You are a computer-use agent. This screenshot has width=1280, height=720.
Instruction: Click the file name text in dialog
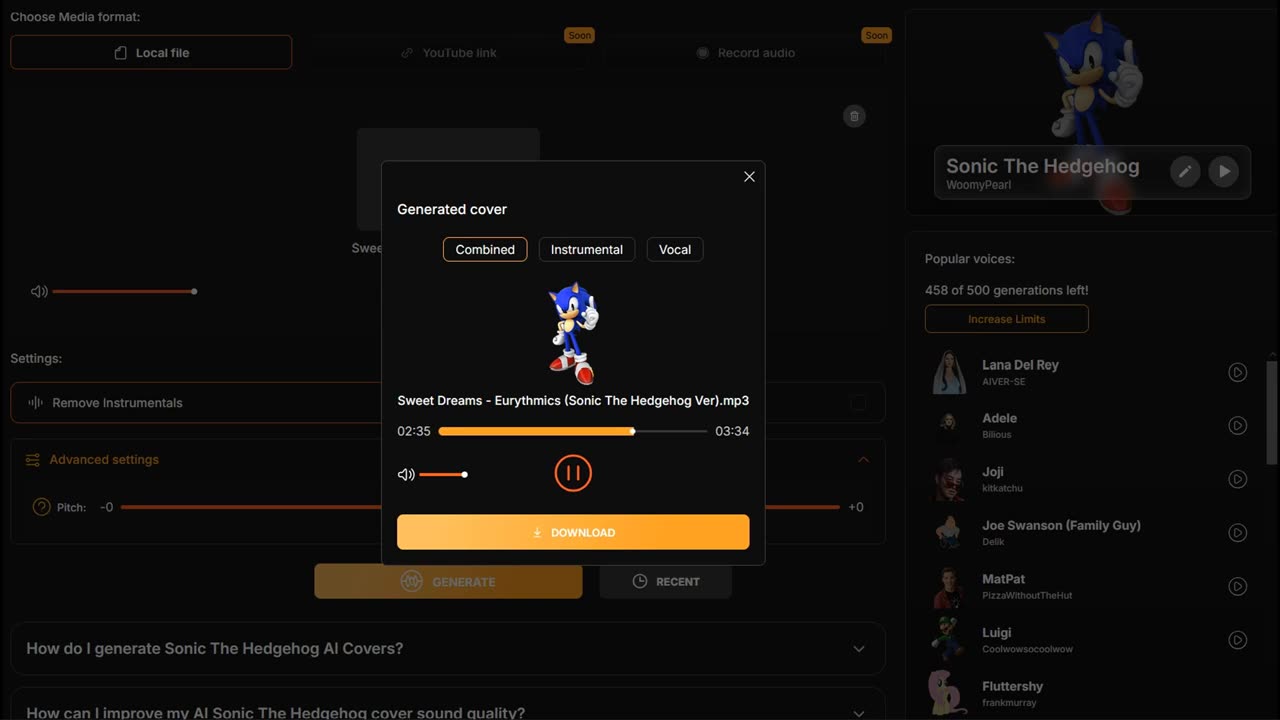573,400
